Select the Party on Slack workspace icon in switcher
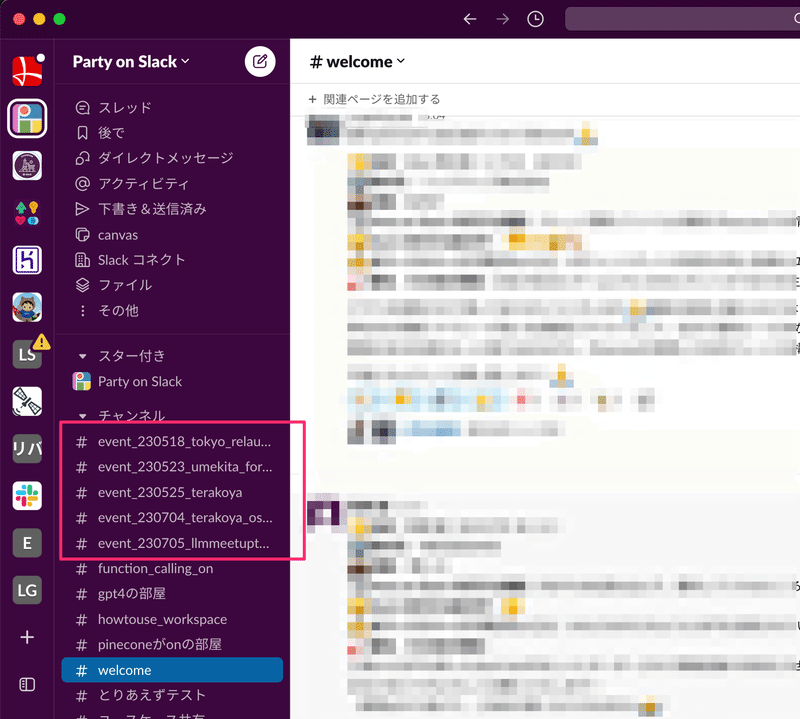 point(27,118)
